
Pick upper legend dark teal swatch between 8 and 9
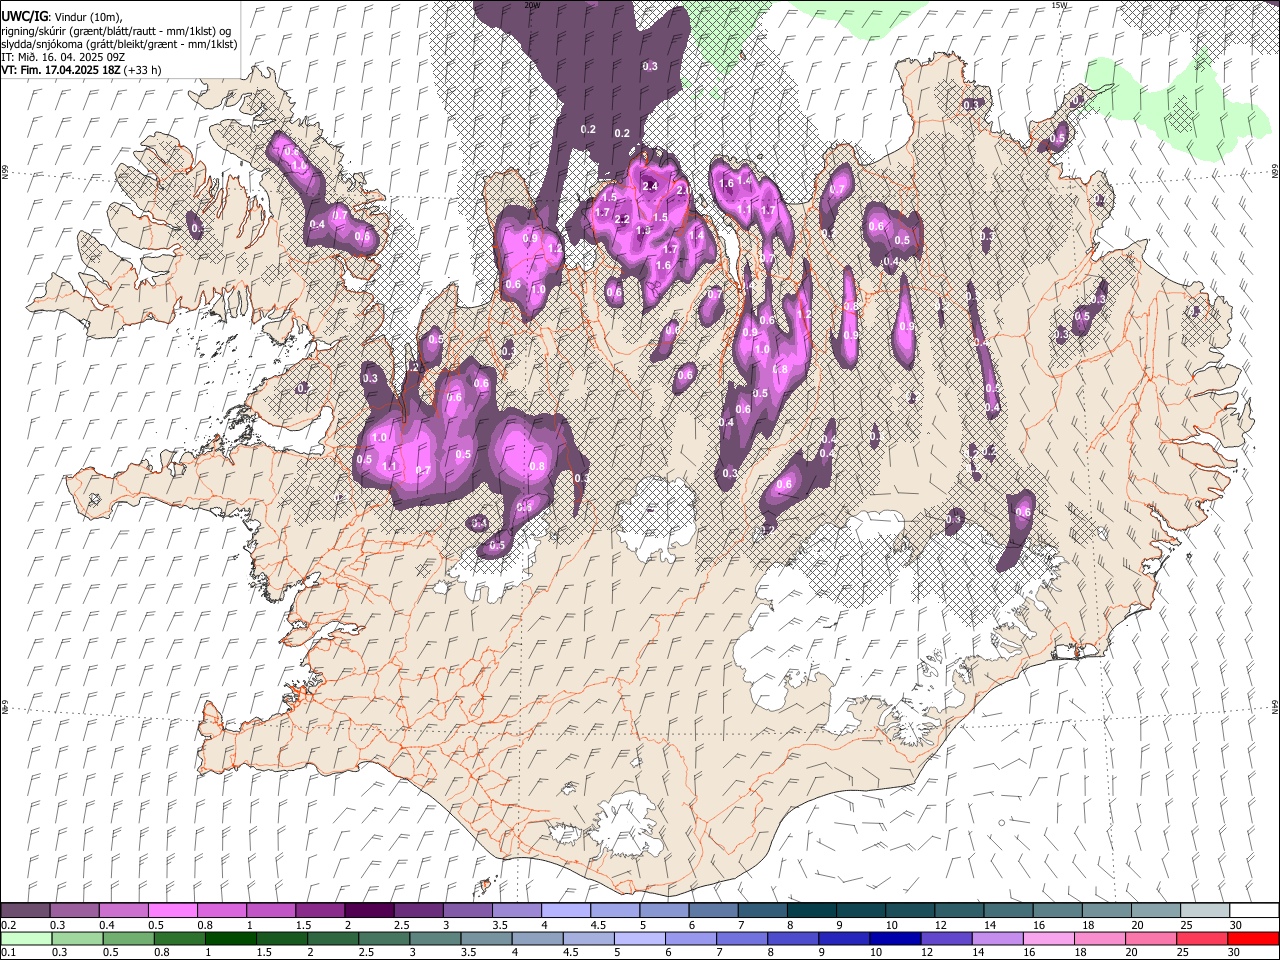coord(812,911)
